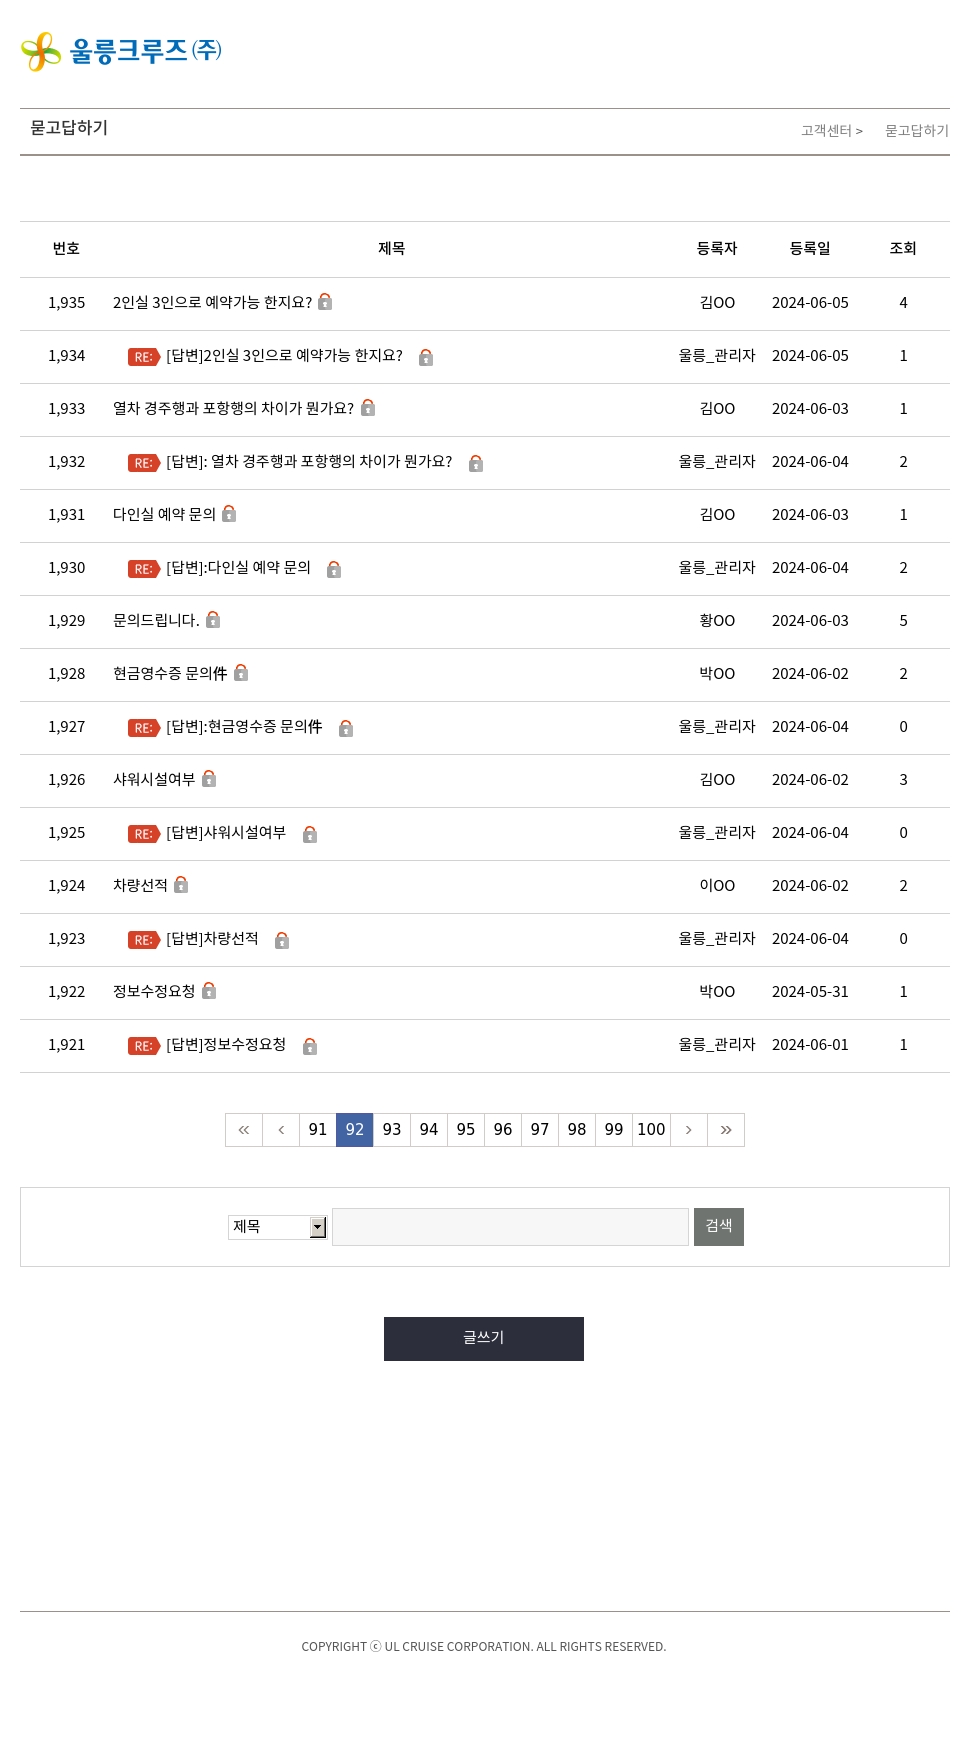970x1742 pixels.
Task: Focus the search keyword input field
Action: [510, 1227]
